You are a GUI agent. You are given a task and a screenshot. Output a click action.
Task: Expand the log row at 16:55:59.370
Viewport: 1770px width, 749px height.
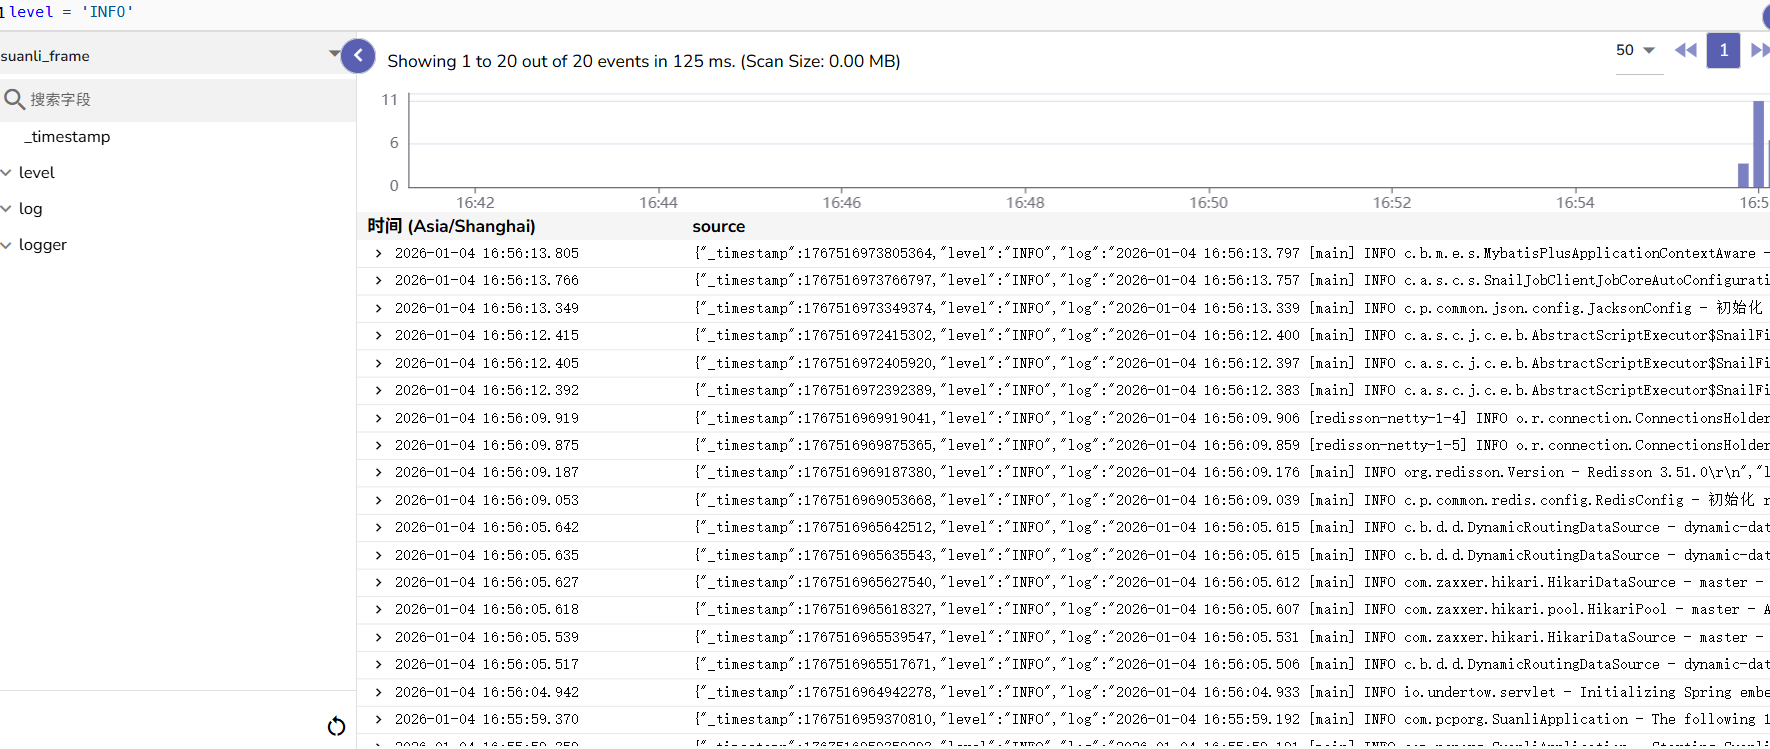coord(378,719)
